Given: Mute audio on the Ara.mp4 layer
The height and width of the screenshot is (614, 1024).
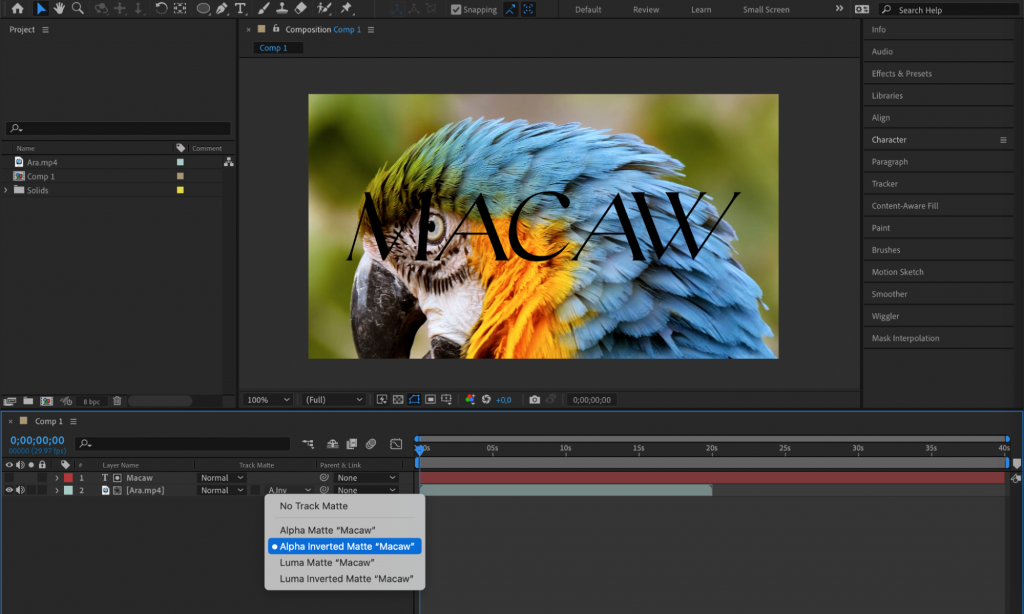Looking at the screenshot, I should [x=21, y=490].
